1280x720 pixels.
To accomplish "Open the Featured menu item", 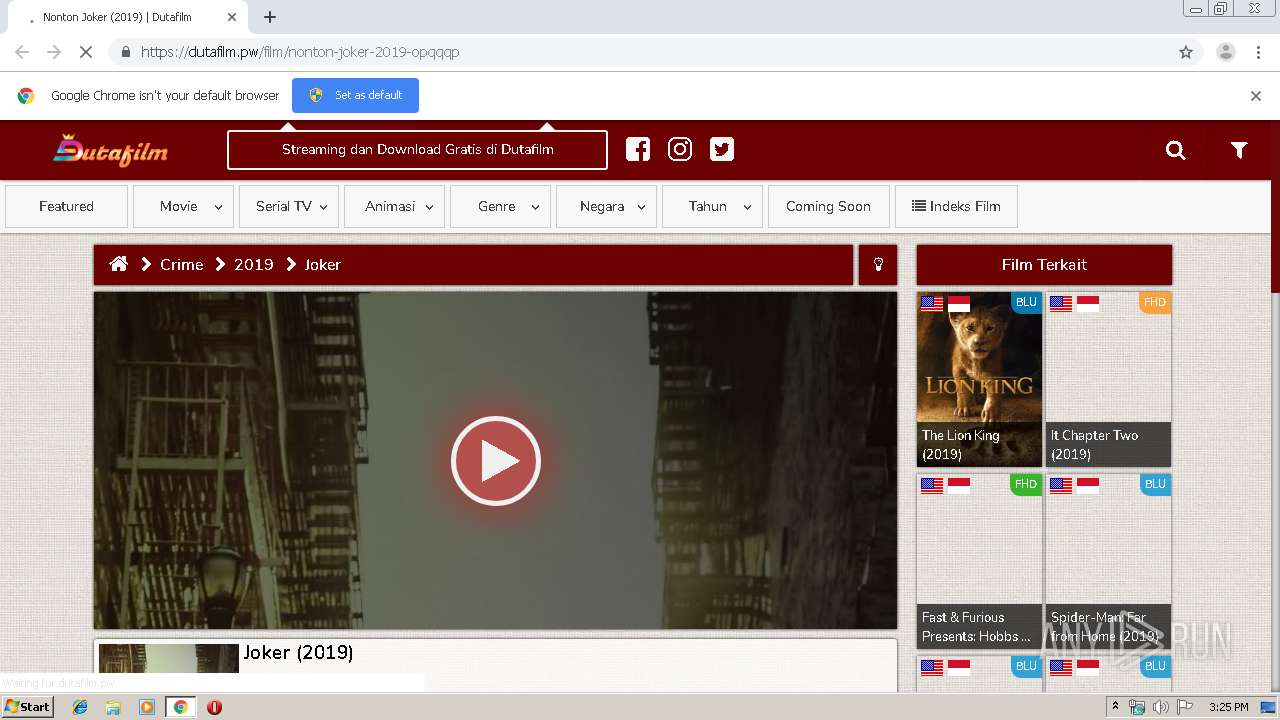I will click(66, 206).
